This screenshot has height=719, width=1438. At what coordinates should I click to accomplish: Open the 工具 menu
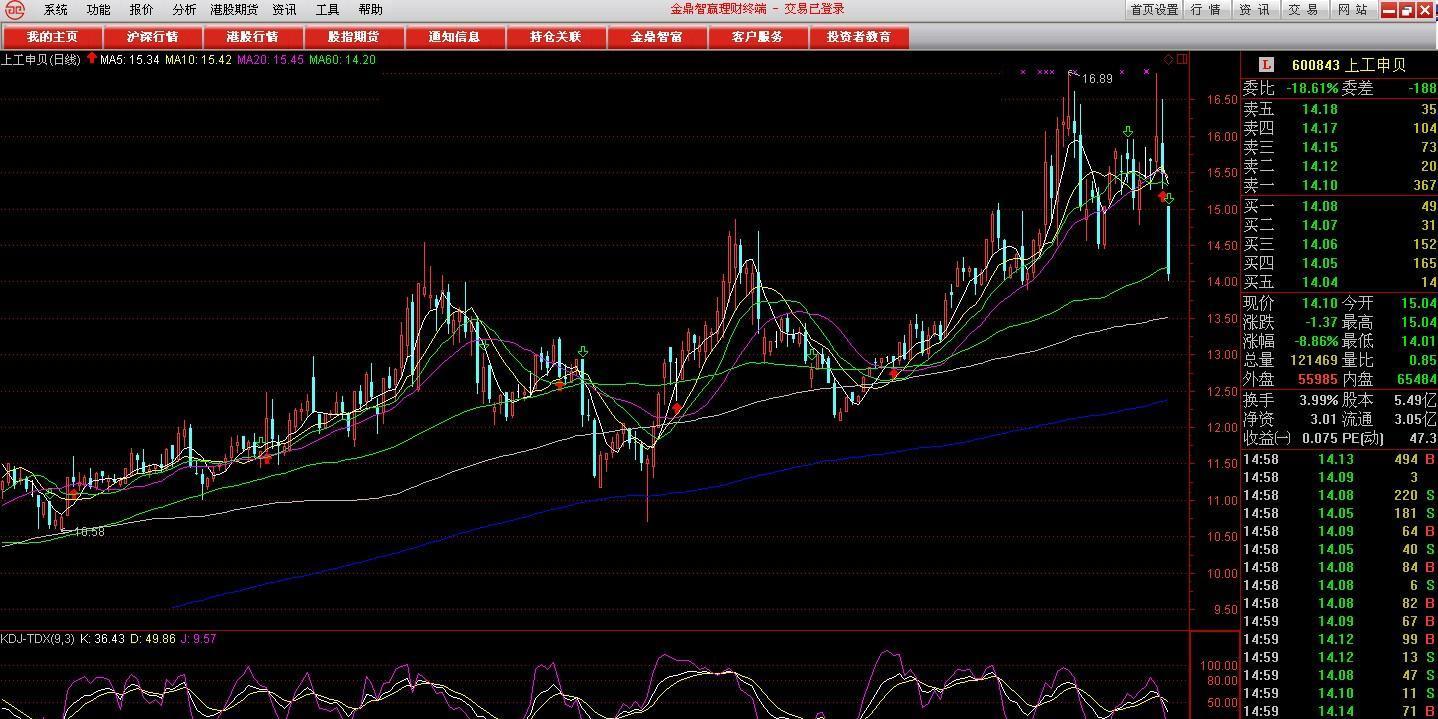327,10
